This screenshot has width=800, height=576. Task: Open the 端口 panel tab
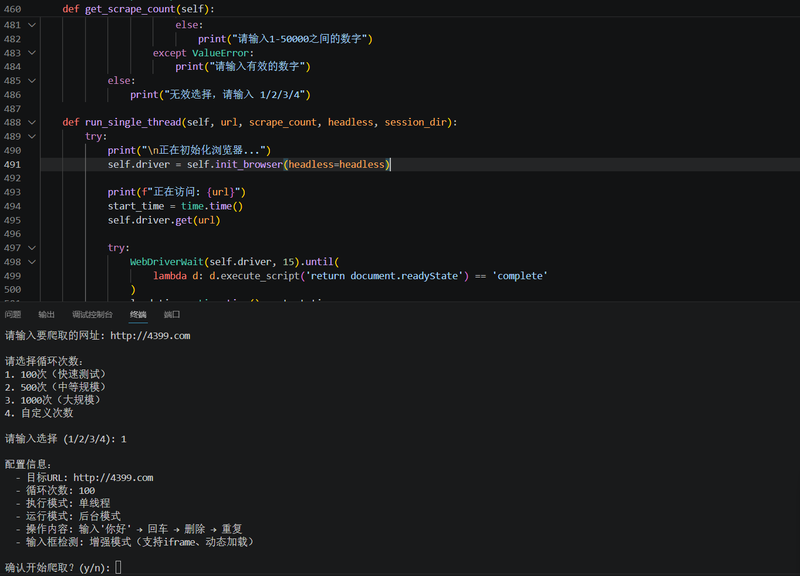(172, 314)
